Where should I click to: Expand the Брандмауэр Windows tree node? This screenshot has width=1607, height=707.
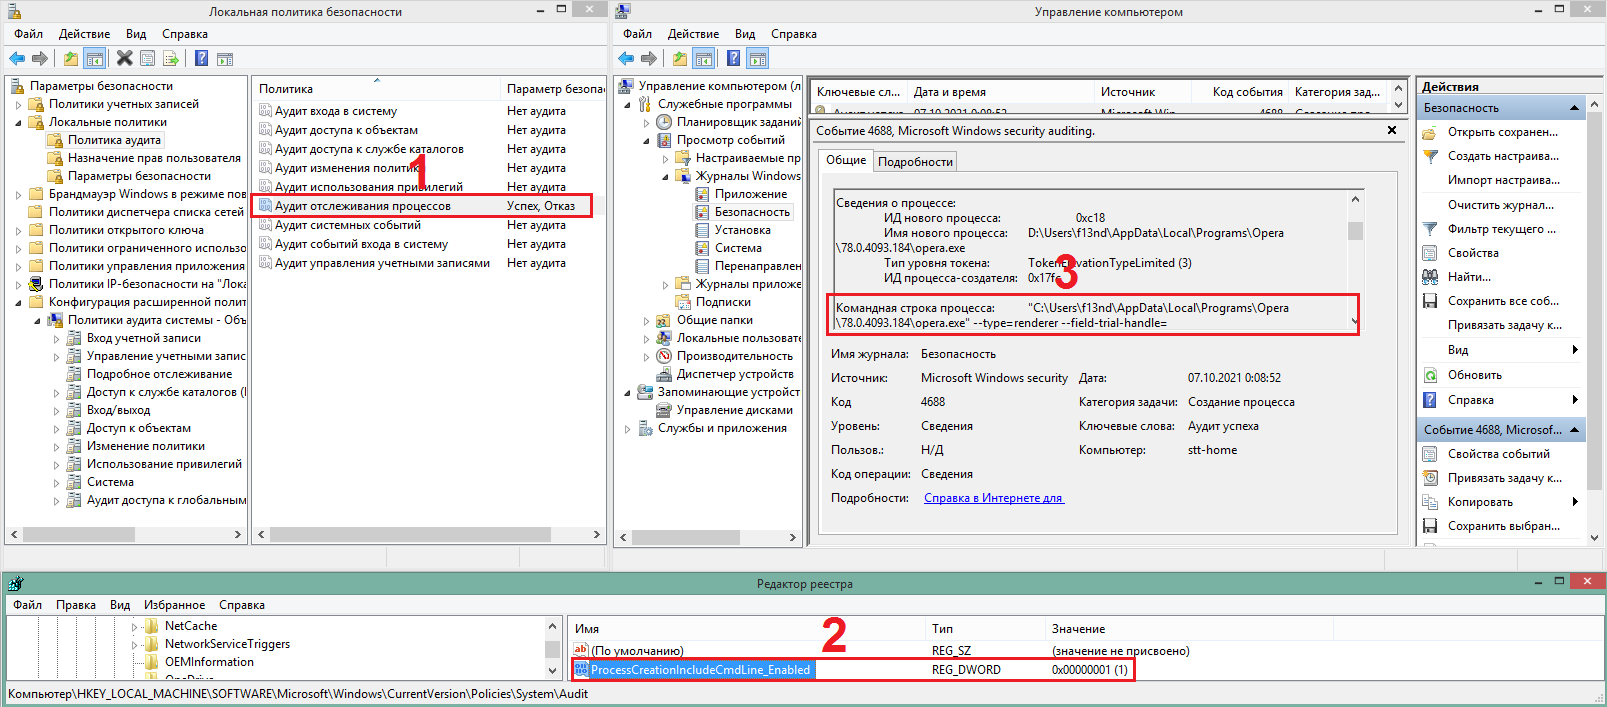click(x=19, y=194)
